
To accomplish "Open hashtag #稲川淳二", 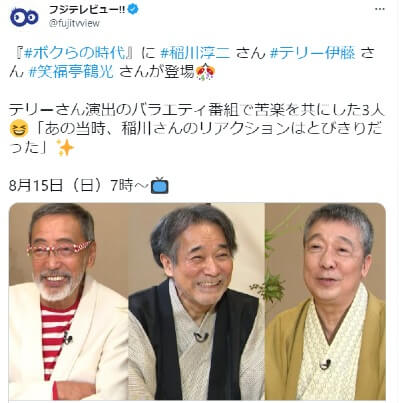I will [195, 53].
